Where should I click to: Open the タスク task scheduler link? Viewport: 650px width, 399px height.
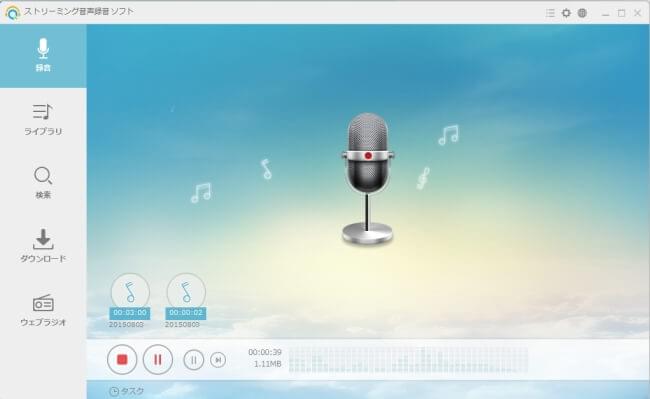[x=126, y=391]
